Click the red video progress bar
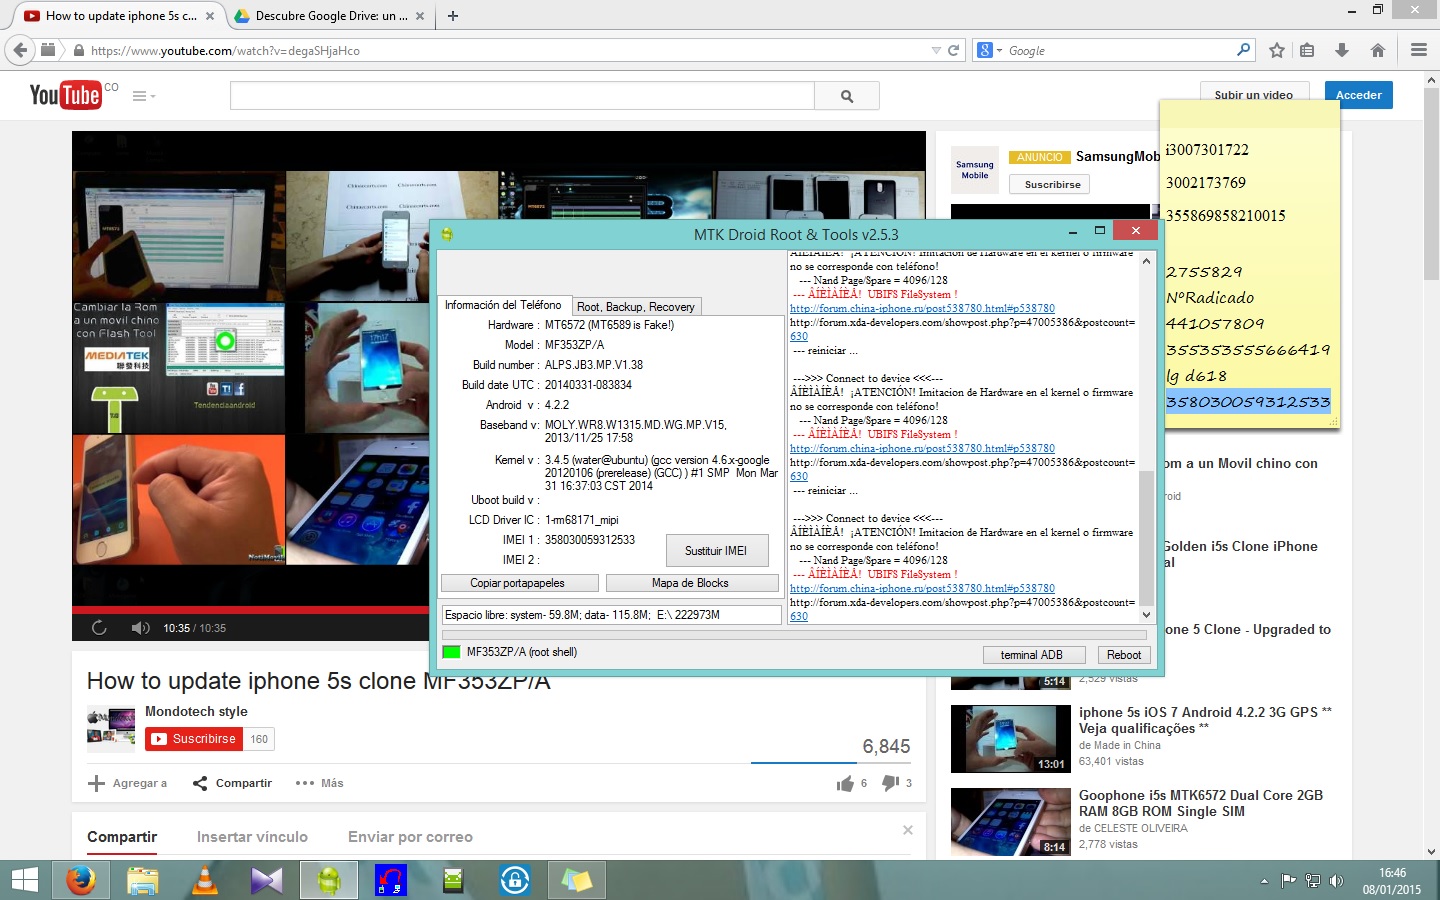1440x900 pixels. pyautogui.click(x=250, y=609)
